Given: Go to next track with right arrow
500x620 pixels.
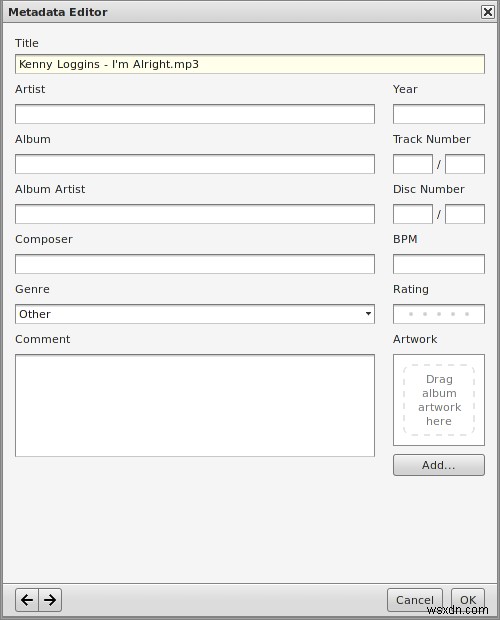Looking at the screenshot, I should (x=50, y=600).
